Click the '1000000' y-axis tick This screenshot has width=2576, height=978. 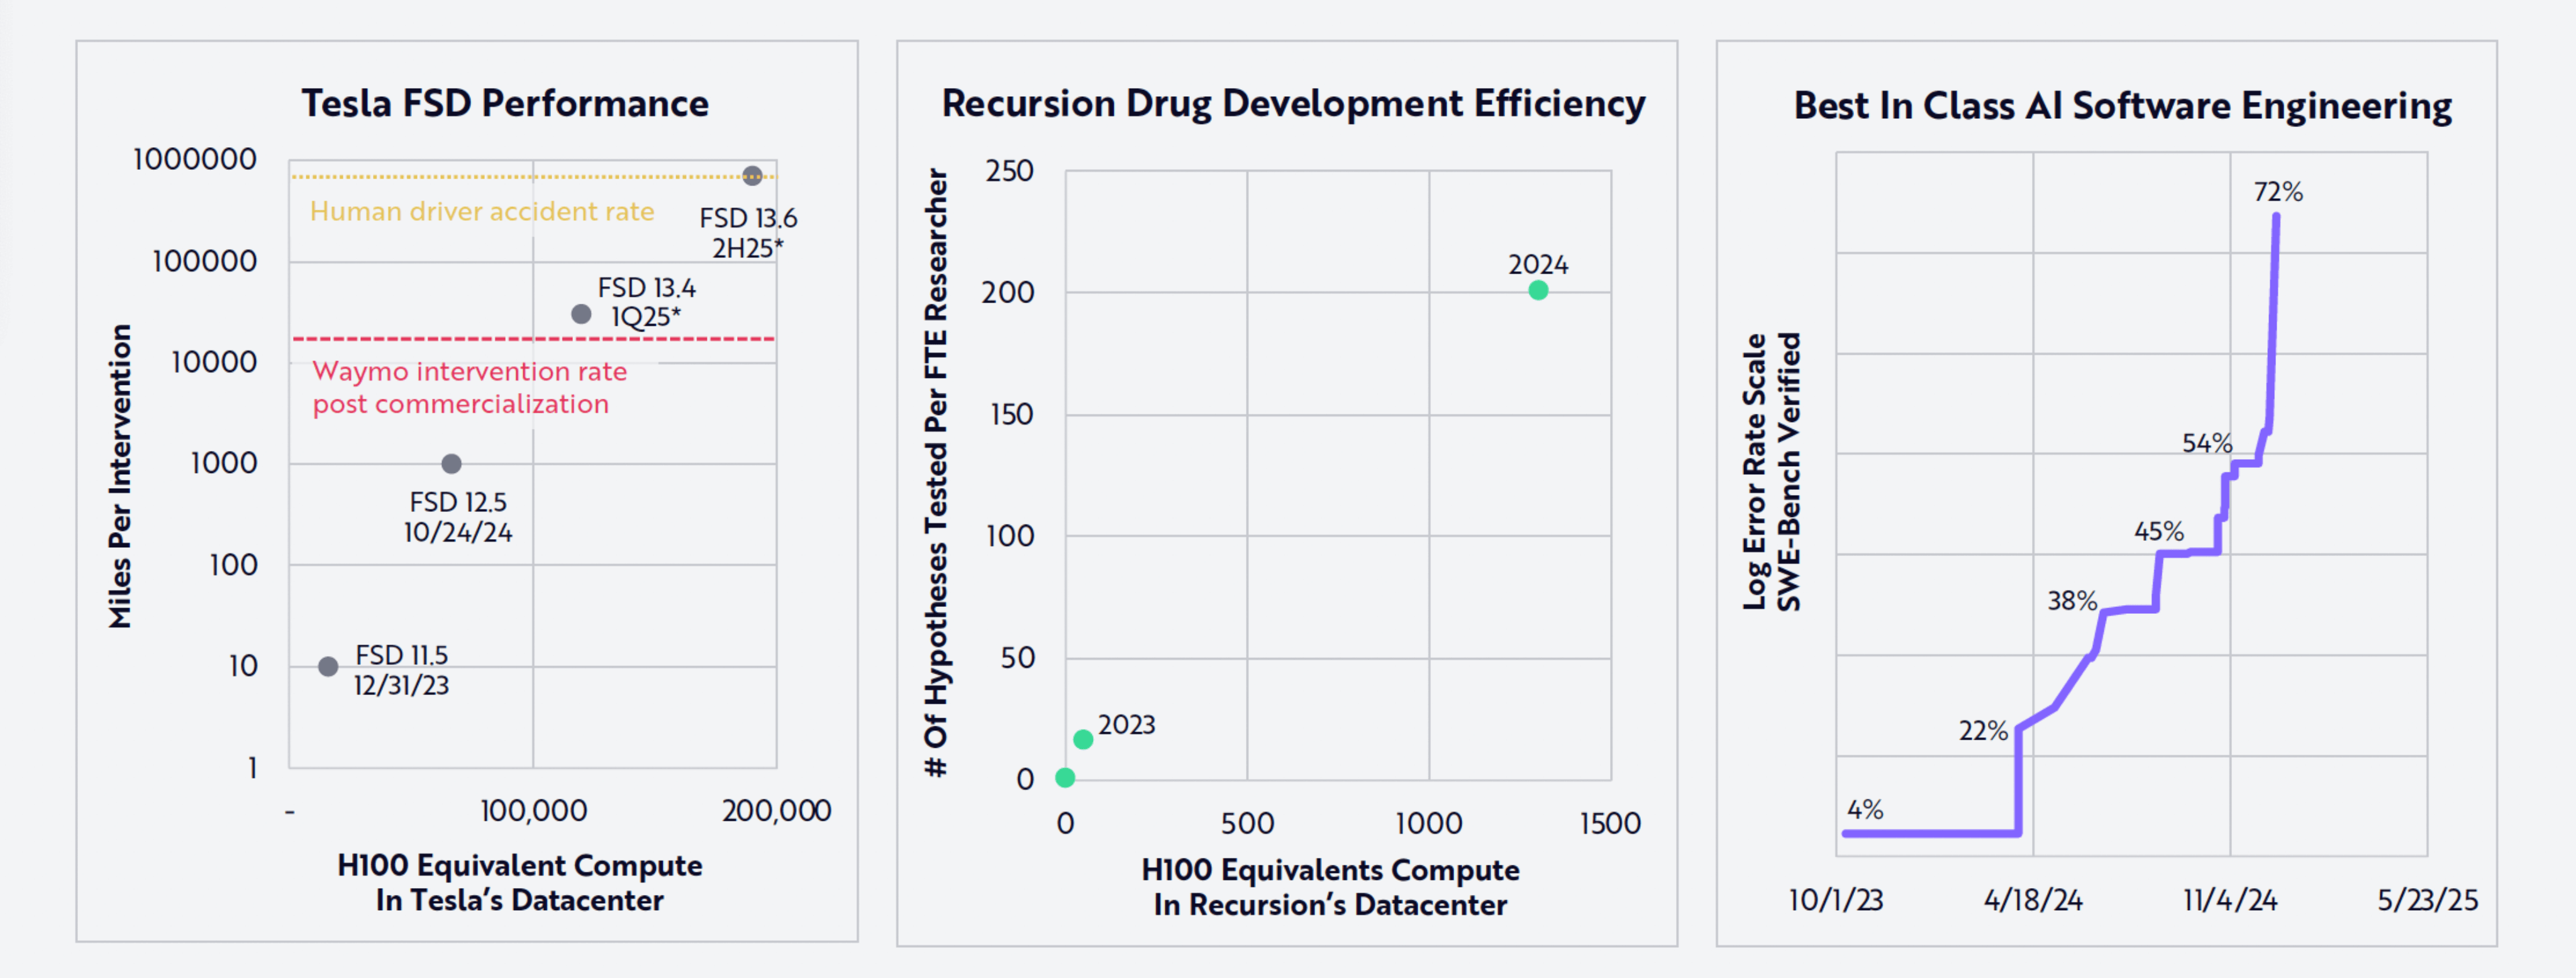click(x=195, y=159)
